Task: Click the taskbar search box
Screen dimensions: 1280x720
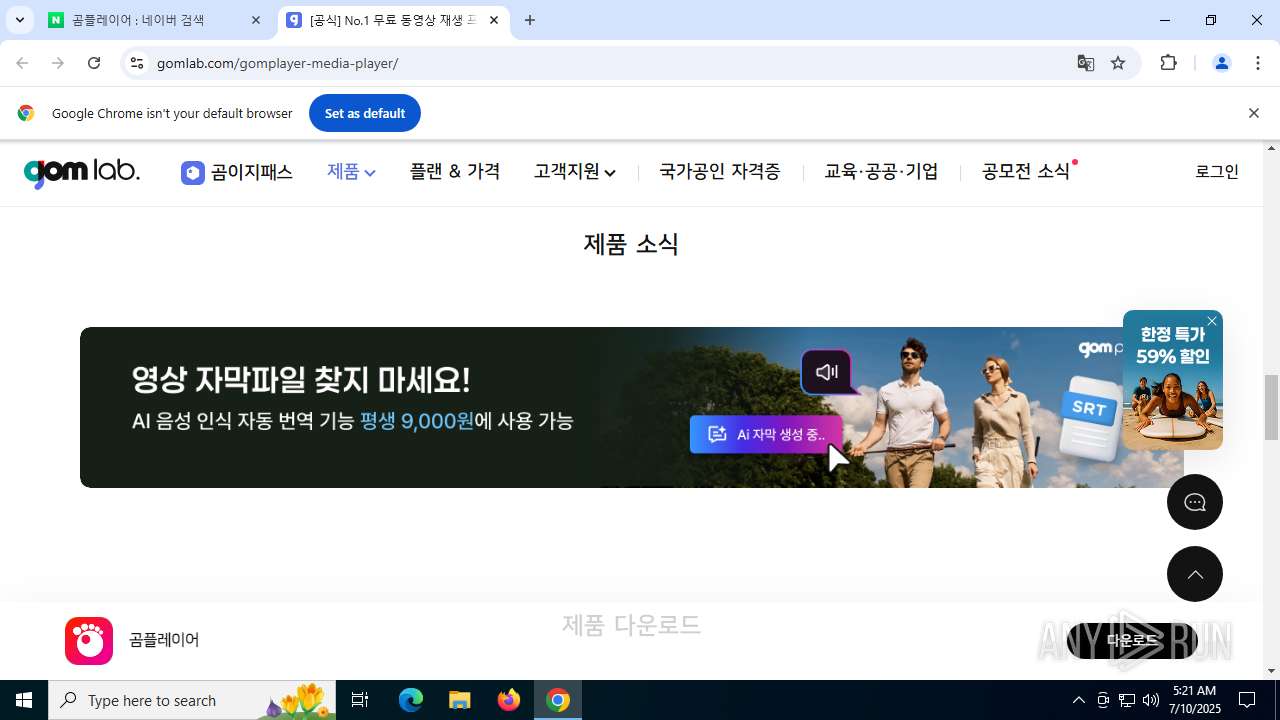Action: [x=193, y=700]
